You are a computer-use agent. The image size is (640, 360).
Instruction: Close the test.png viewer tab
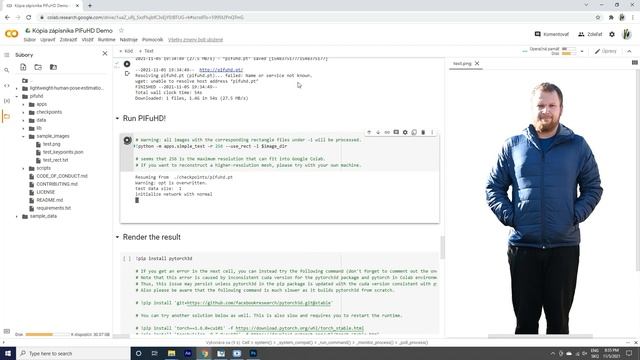(477, 63)
